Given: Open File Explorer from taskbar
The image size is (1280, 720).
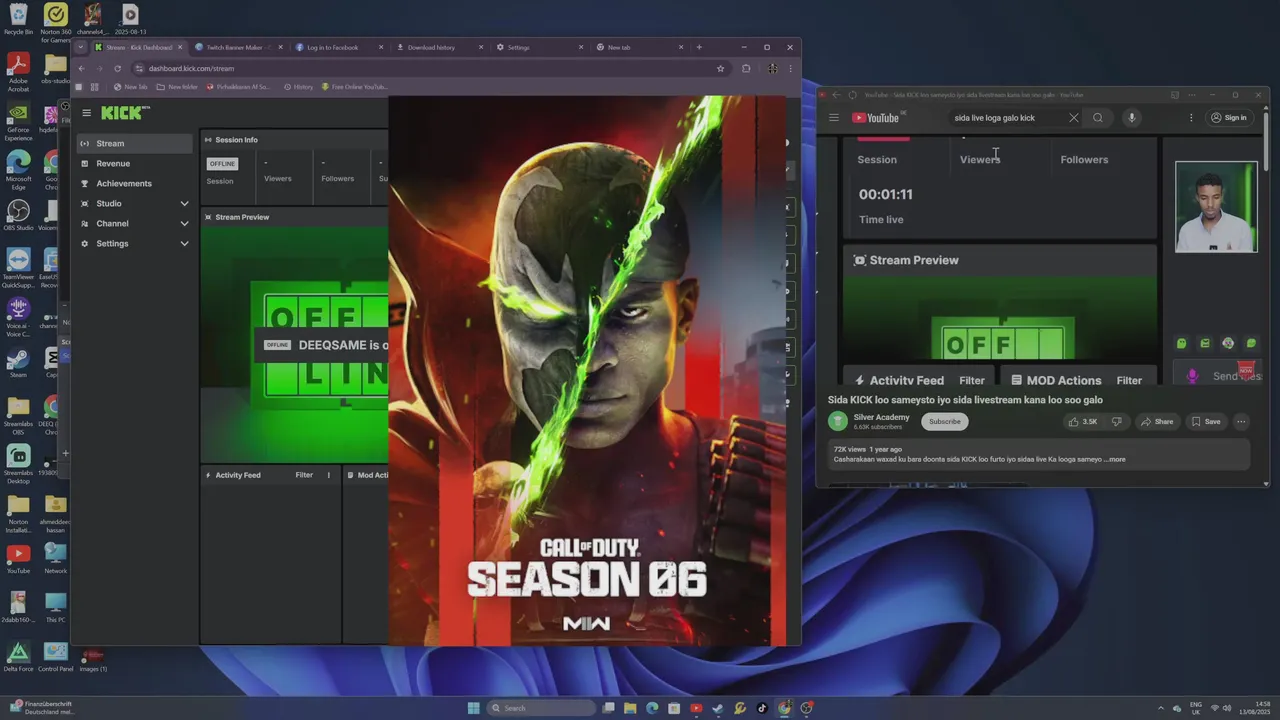Looking at the screenshot, I should tap(630, 708).
